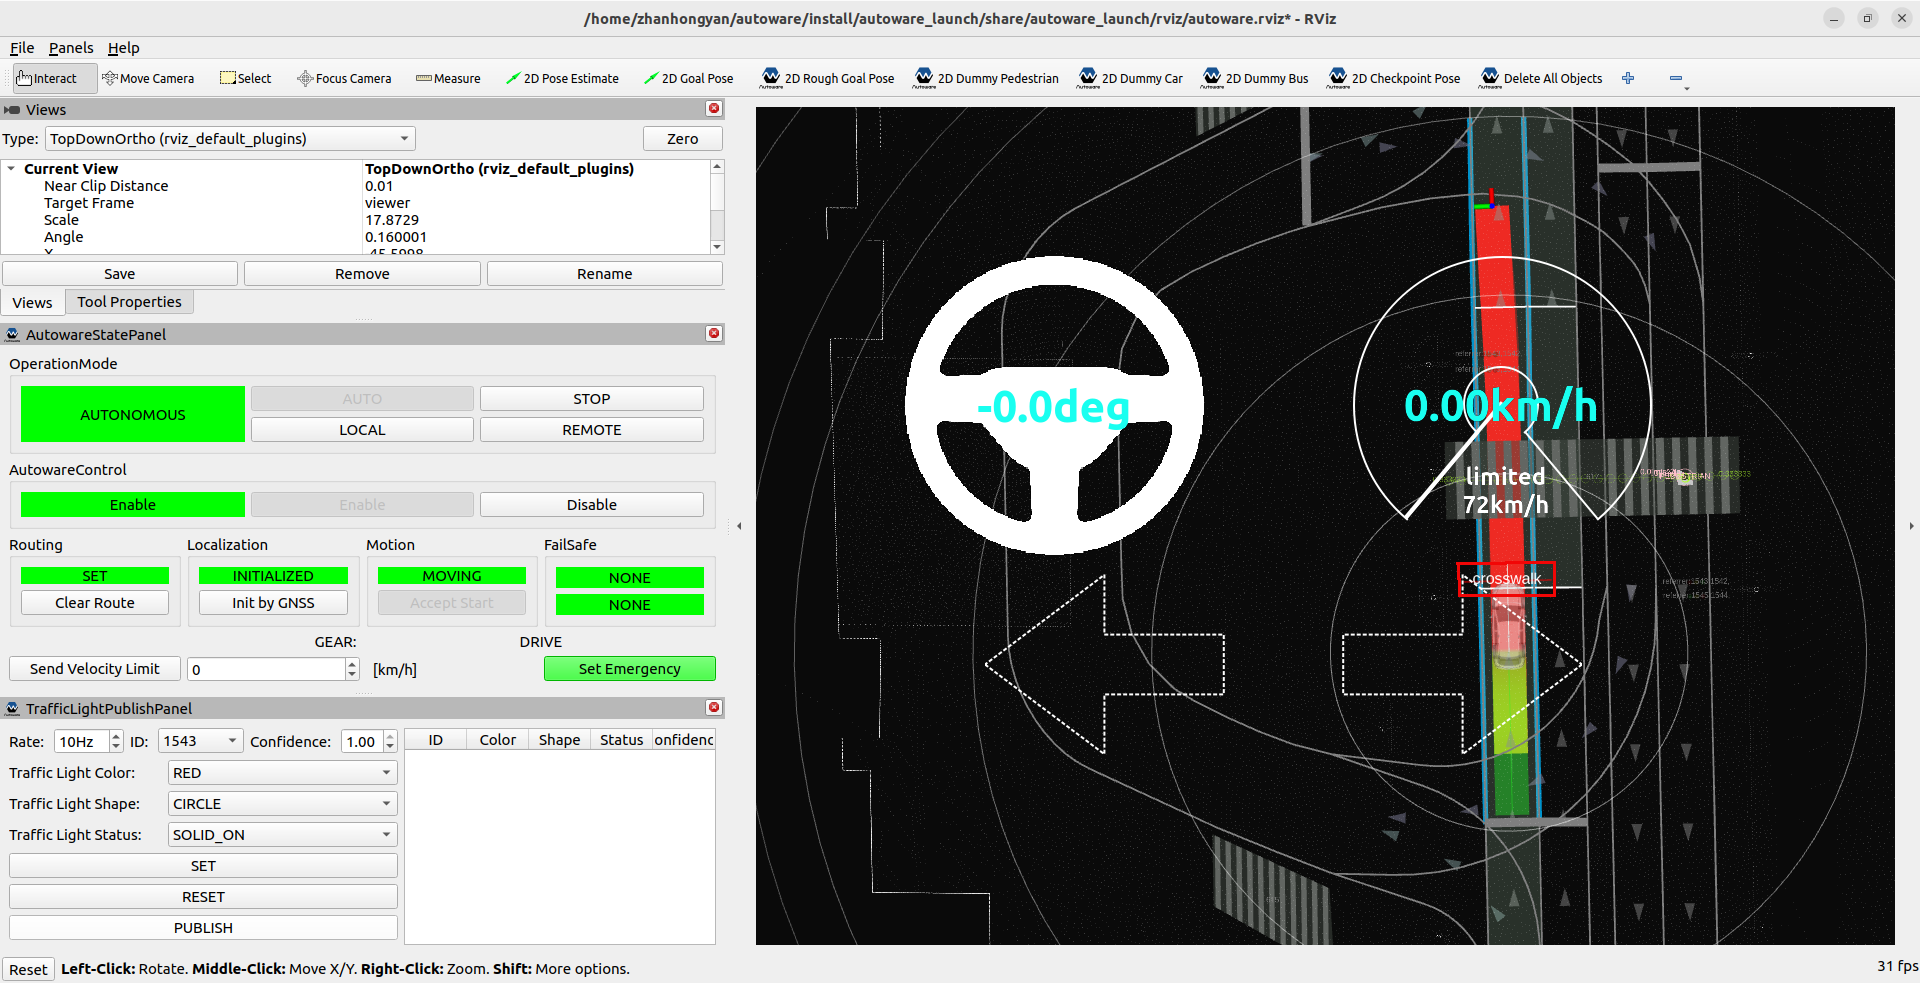Select the Near Clip Distance row
This screenshot has width=1920, height=983.
(356, 186)
